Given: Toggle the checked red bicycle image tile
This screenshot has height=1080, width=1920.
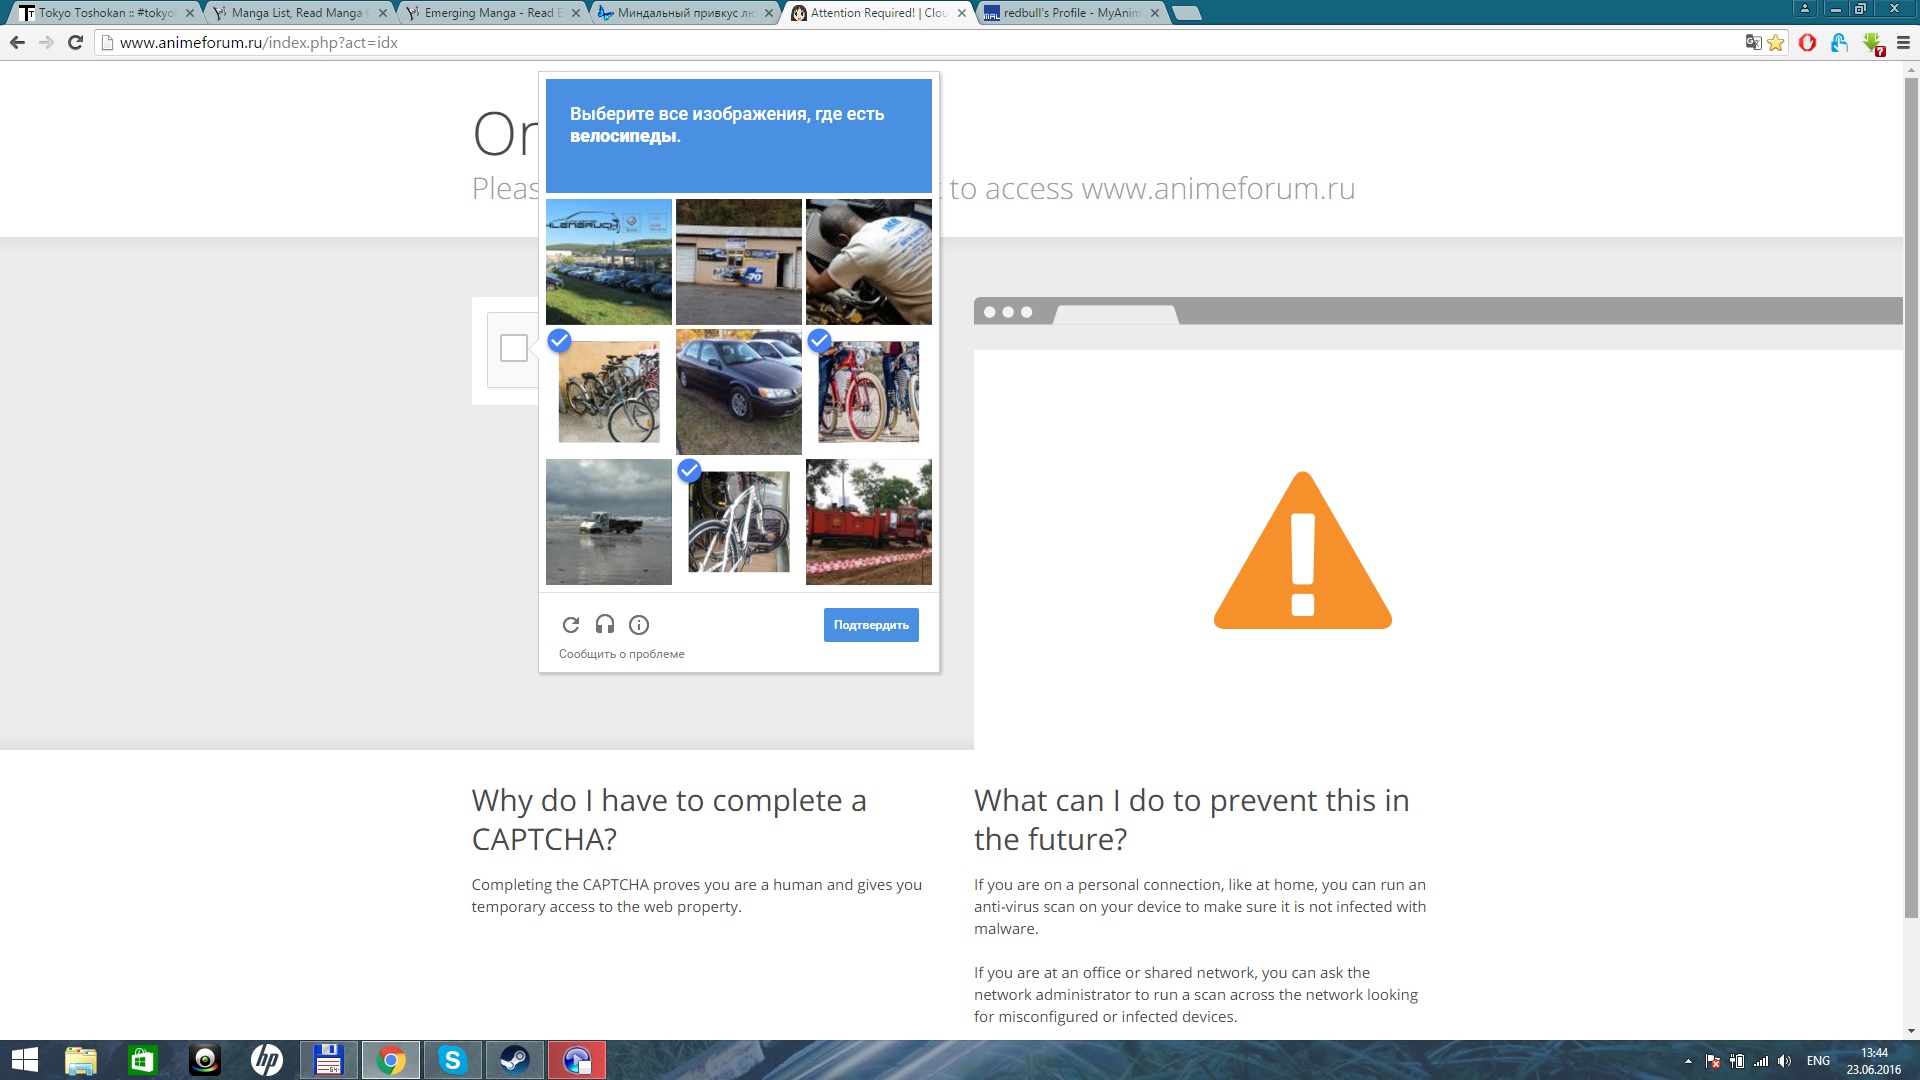Looking at the screenshot, I should 868,392.
